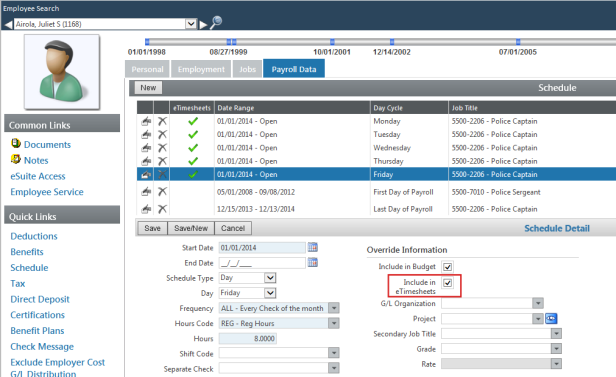Uncheck the Include in Budget checkbox
The height and width of the screenshot is (377, 616).
click(447, 267)
